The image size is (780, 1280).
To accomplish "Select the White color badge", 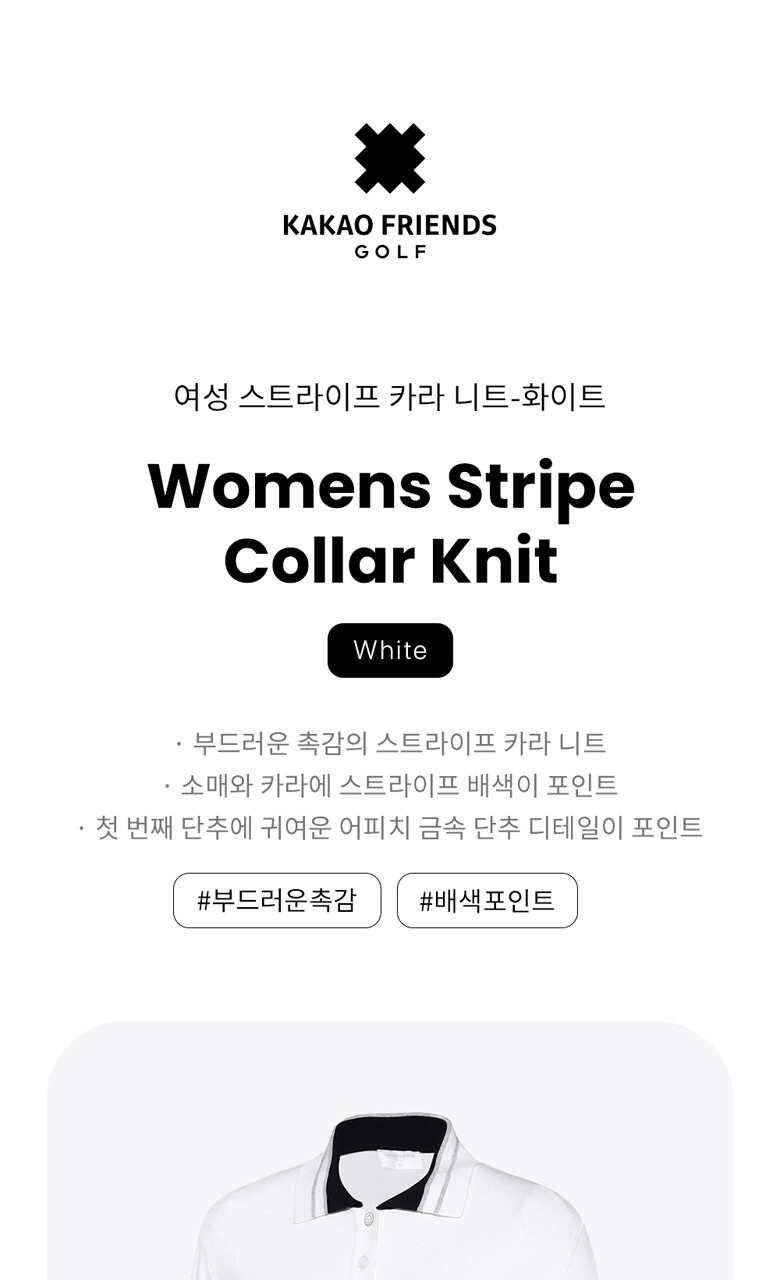I will pyautogui.click(x=390, y=650).
